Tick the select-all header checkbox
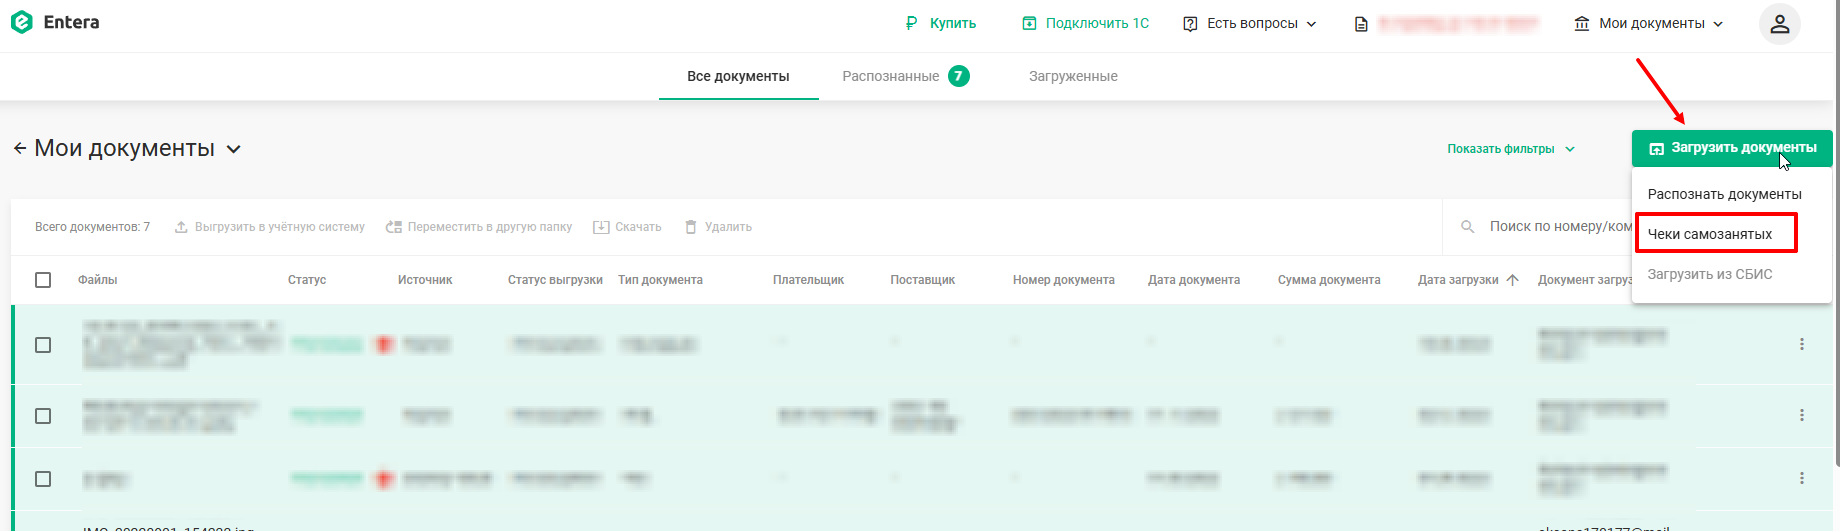The height and width of the screenshot is (531, 1840). click(x=43, y=280)
